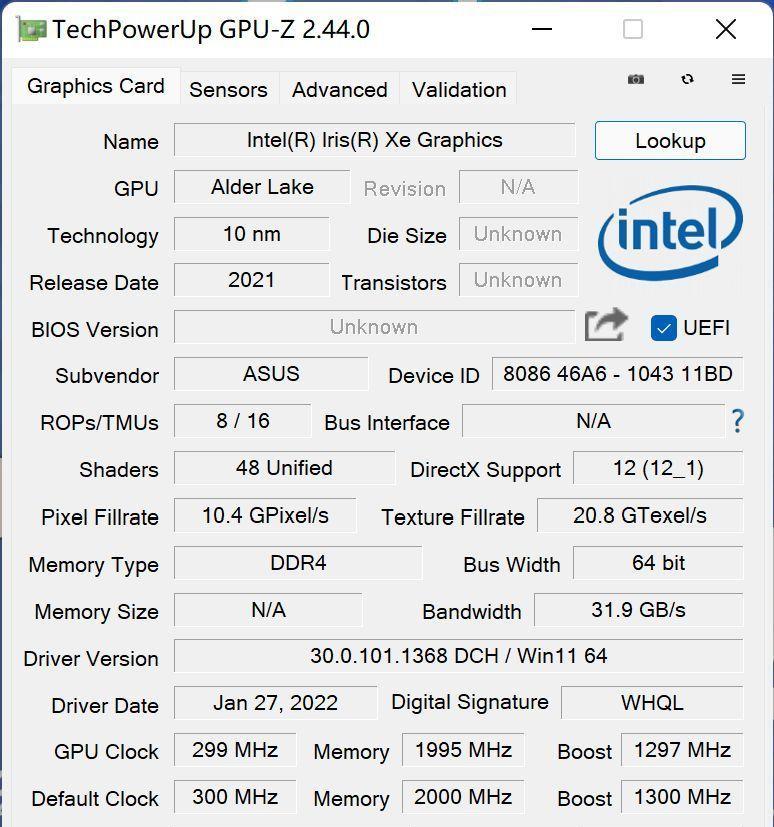Click the Technology field 10 nm
Image resolution: width=774 pixels, height=827 pixels.
[x=252, y=234]
